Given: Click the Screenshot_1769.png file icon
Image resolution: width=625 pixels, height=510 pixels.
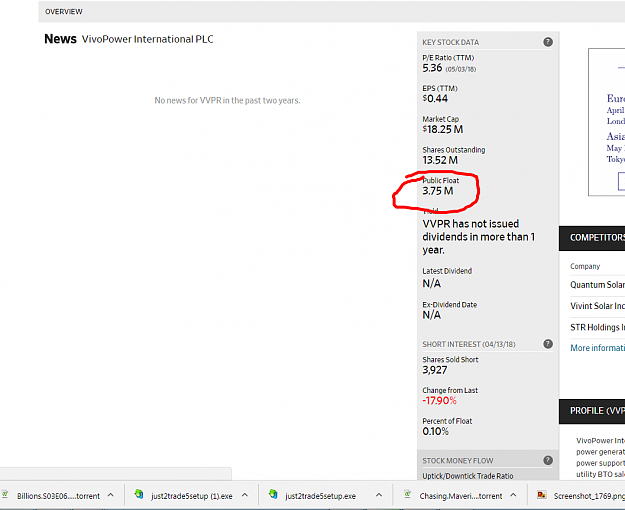Looking at the screenshot, I should point(541,495).
